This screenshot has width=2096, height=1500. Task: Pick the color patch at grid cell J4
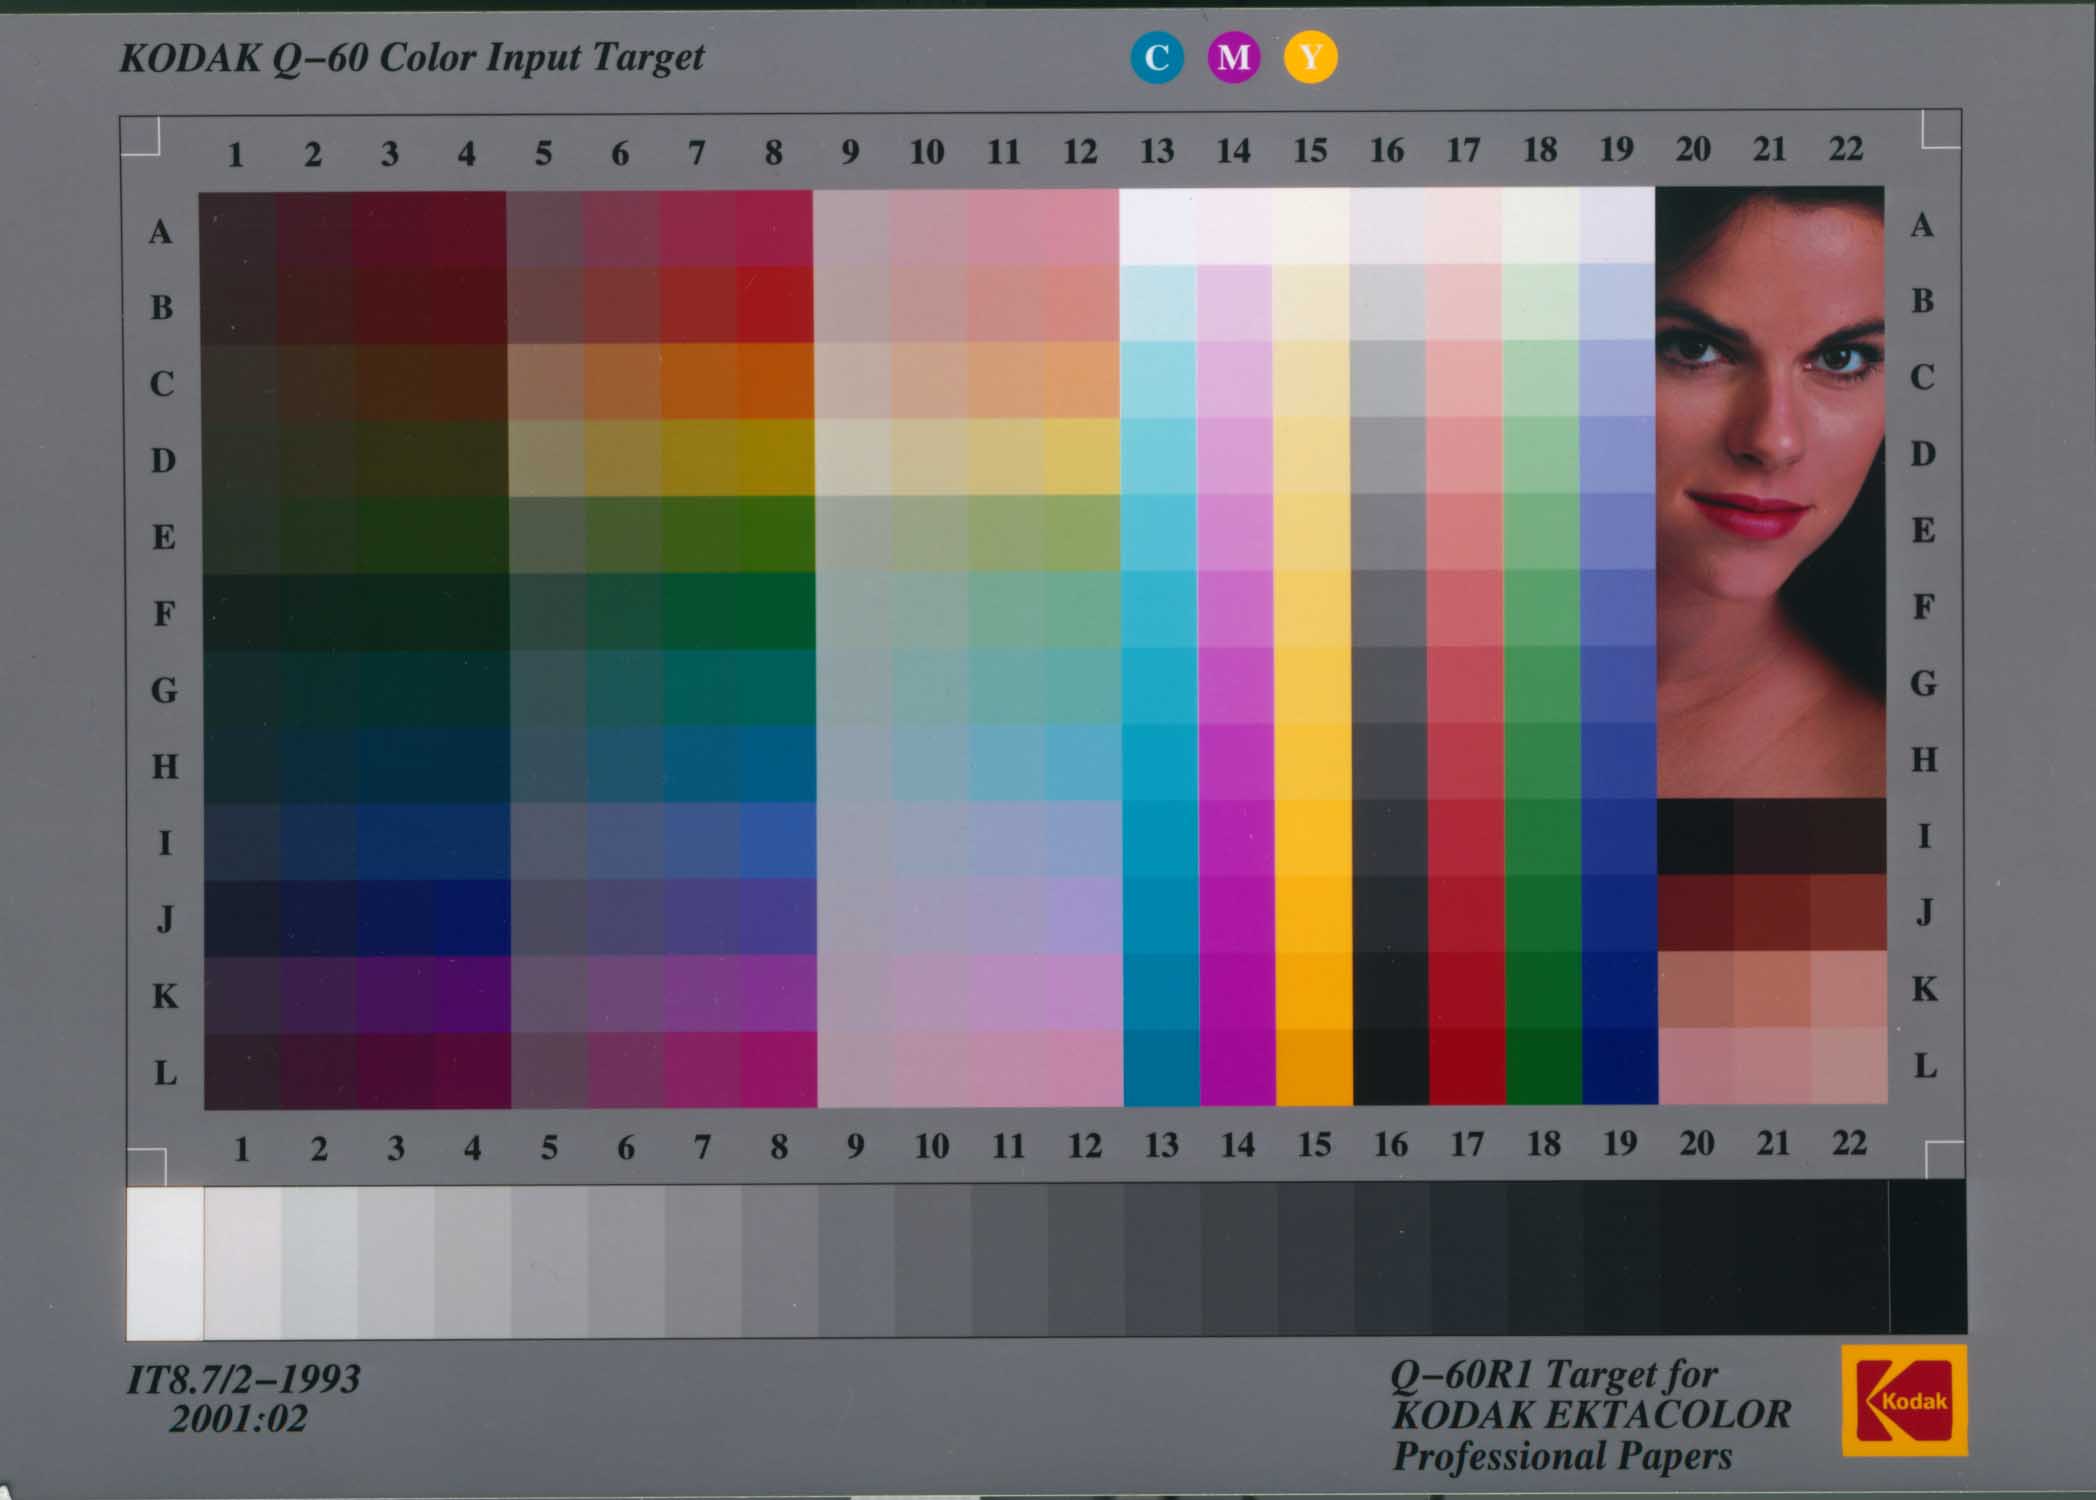(473, 917)
